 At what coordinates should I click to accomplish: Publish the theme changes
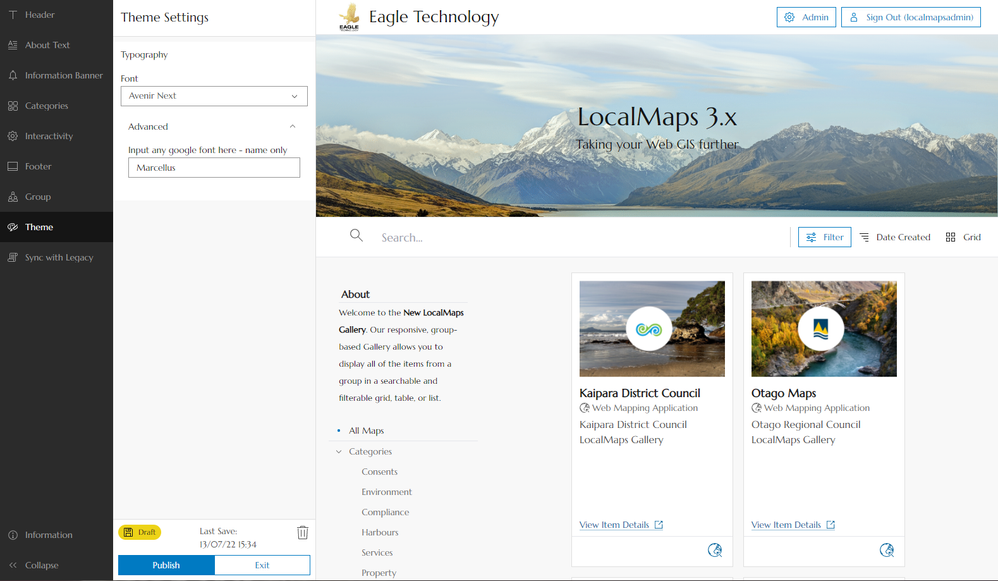coord(166,565)
